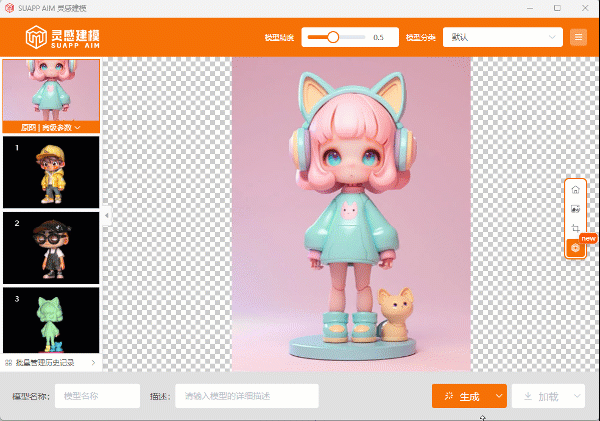Screen dimensions: 600x421
Task: Expand the options under the original image thumbnail
Action: point(78,128)
